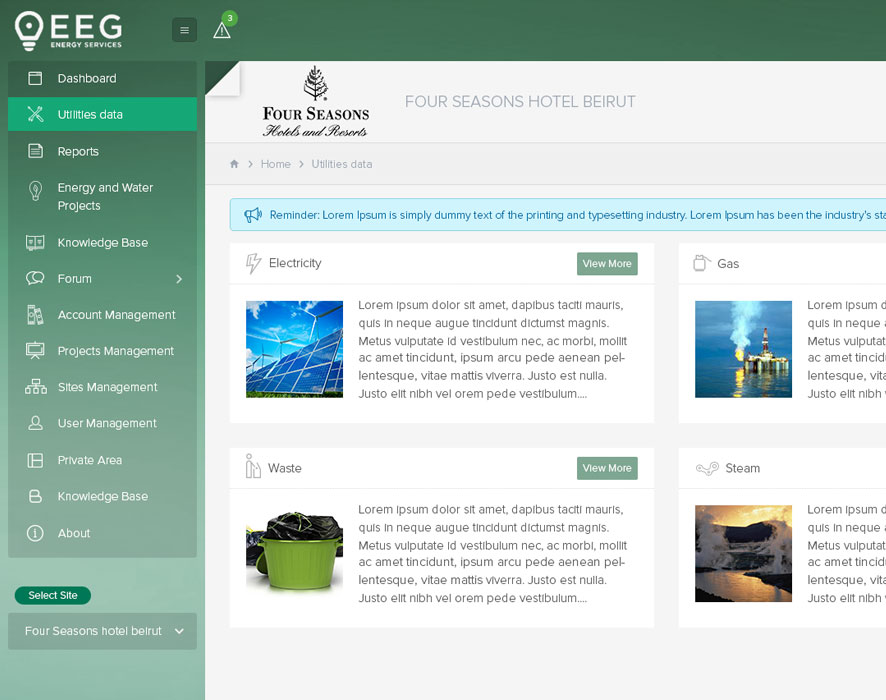Click the Forum chat bubbles icon
The image size is (886, 700).
(35, 278)
